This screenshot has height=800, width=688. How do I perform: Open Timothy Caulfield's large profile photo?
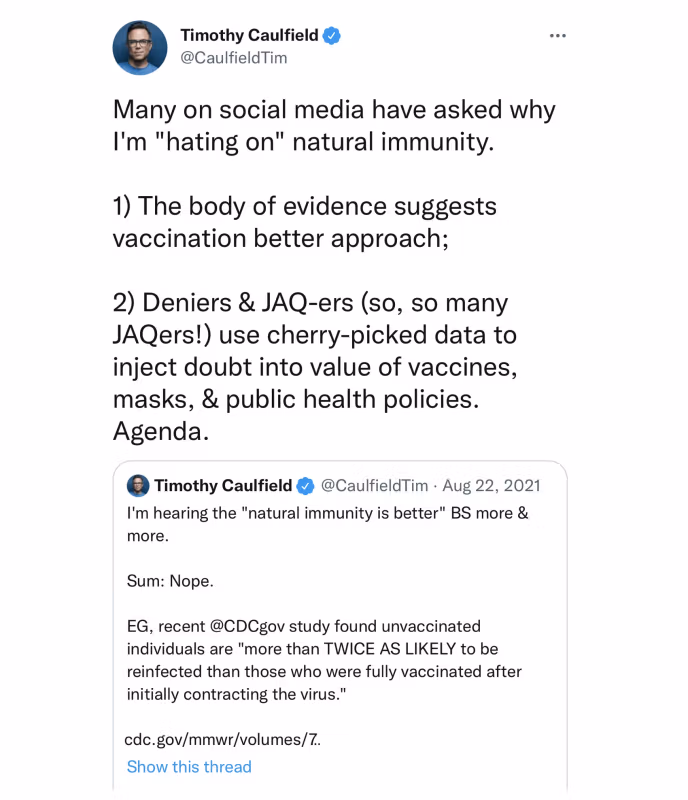pos(139,46)
